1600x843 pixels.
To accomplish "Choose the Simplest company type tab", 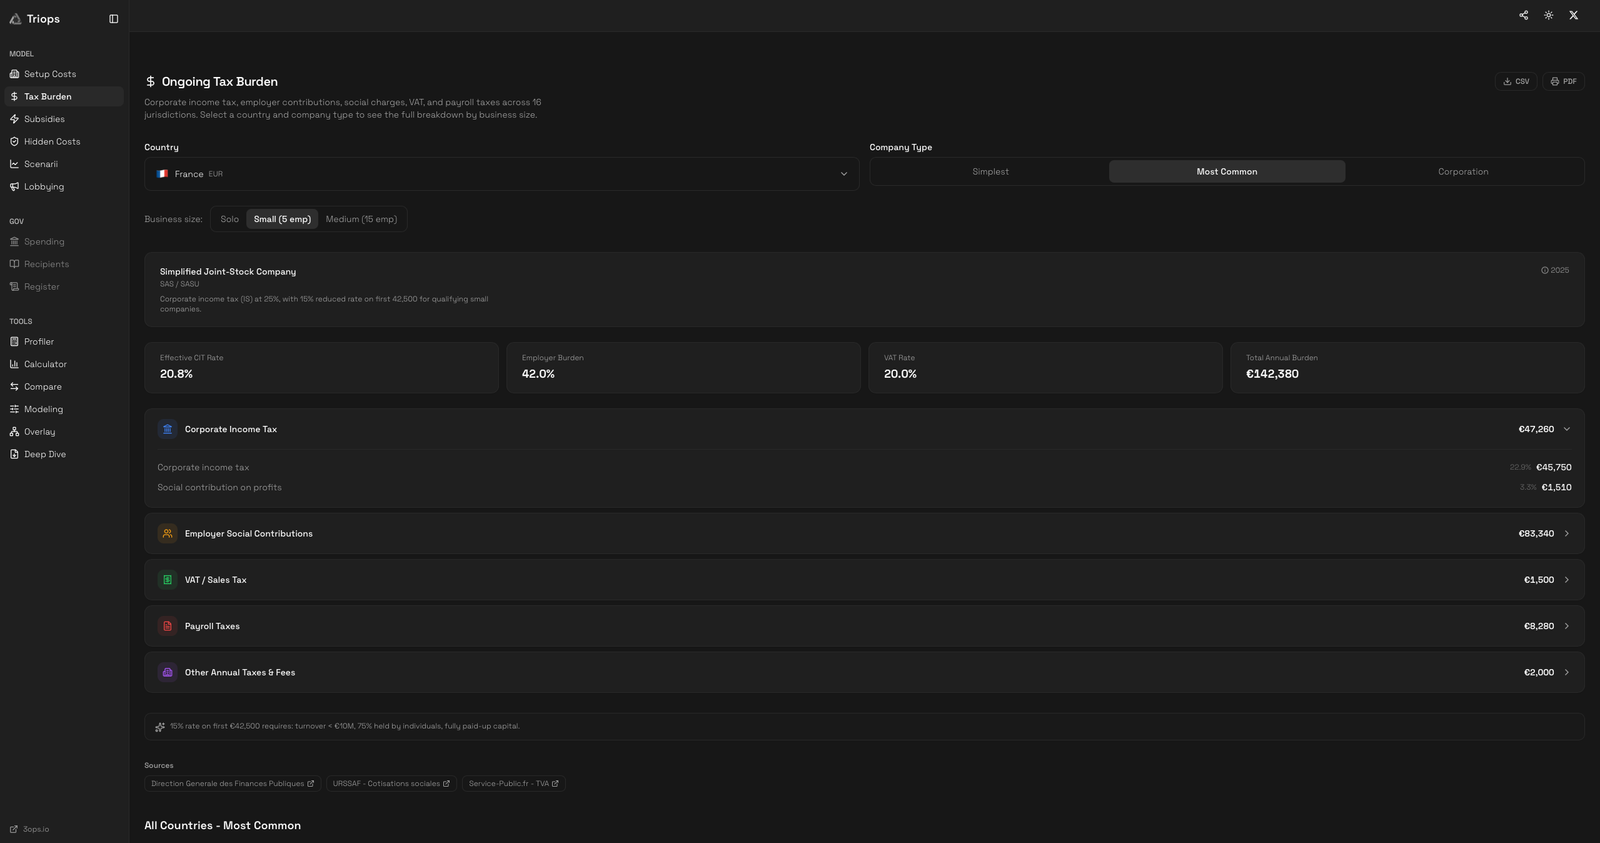I will pyautogui.click(x=990, y=172).
